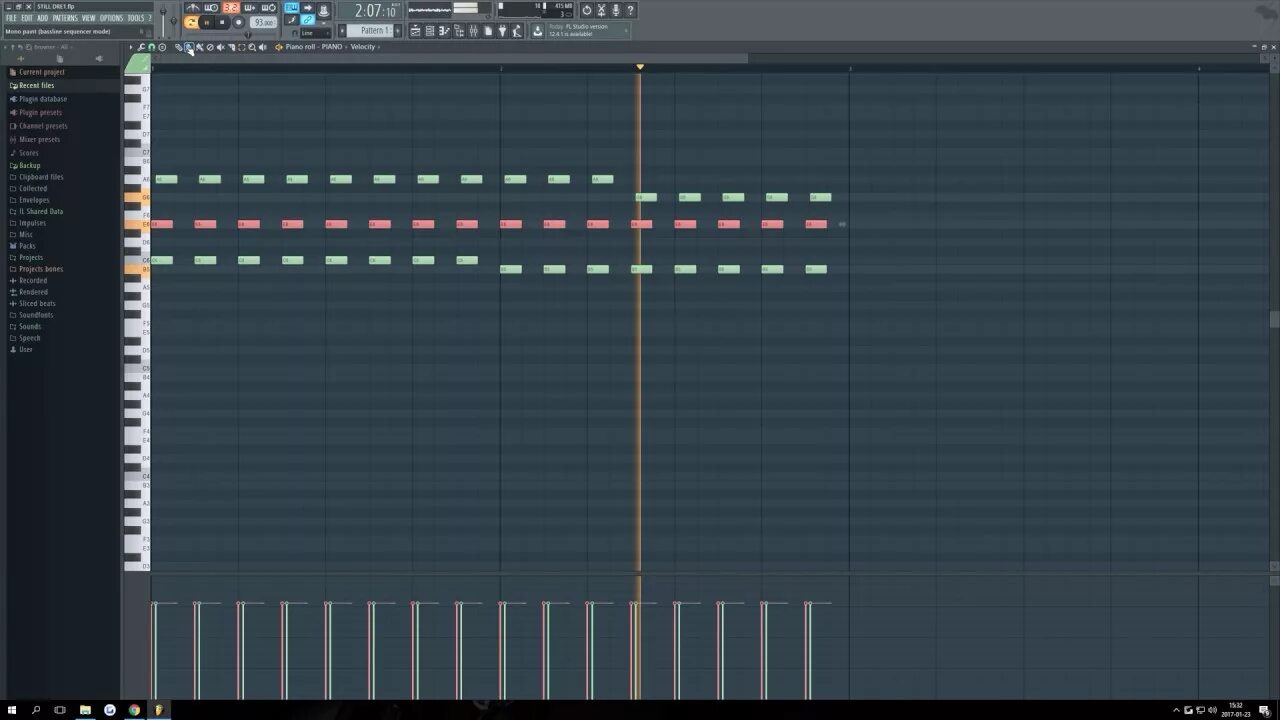Image resolution: width=1280 pixels, height=720 pixels.
Task: Choose the Select marquee tool
Action: tap(241, 47)
